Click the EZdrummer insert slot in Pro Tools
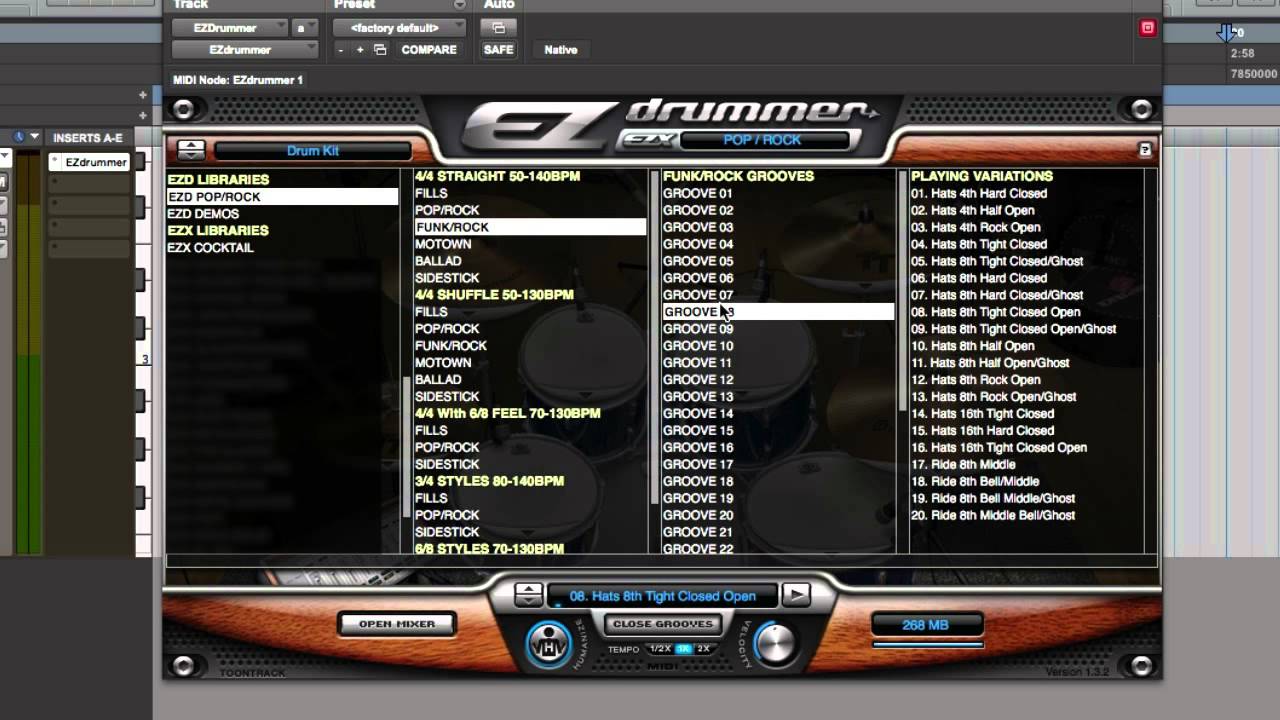Viewport: 1280px width, 720px height. pos(90,162)
